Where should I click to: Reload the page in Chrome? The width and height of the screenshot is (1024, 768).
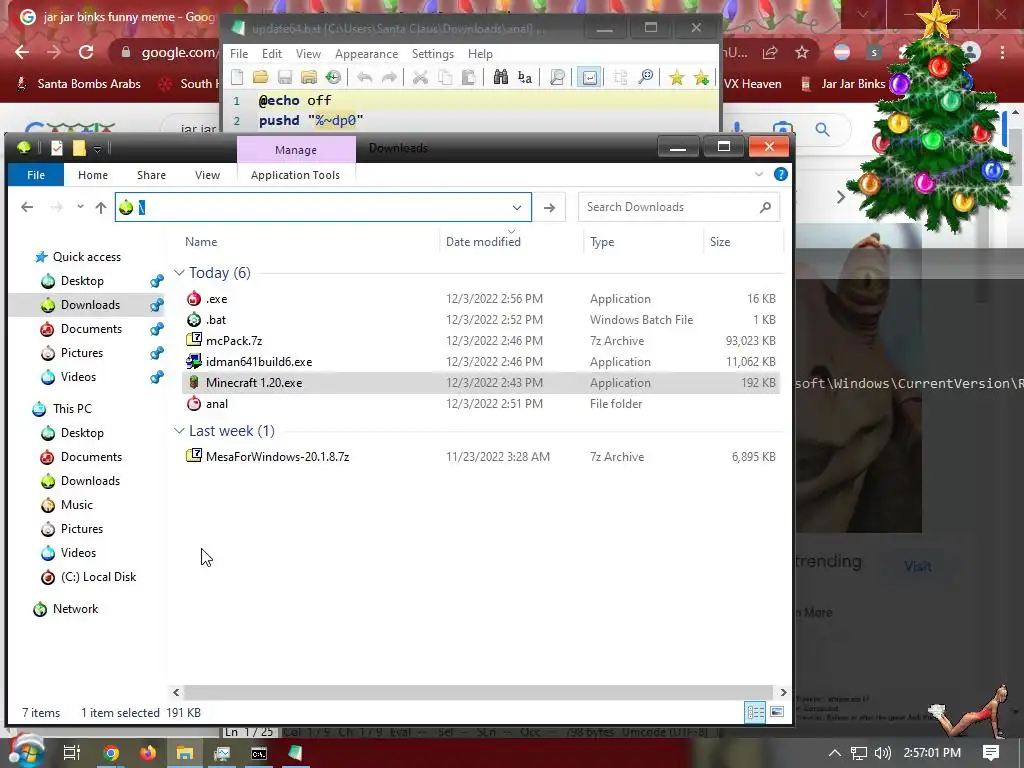pos(86,52)
